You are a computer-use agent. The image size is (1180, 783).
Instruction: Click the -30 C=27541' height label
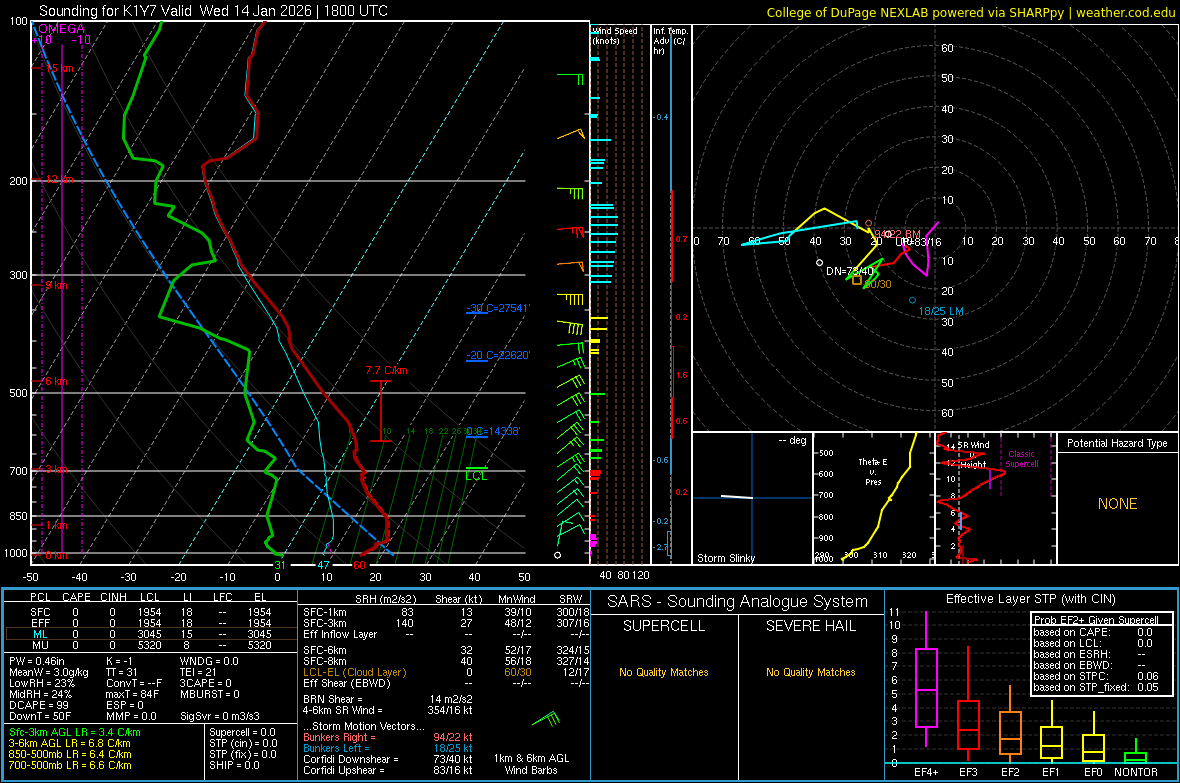tap(498, 308)
